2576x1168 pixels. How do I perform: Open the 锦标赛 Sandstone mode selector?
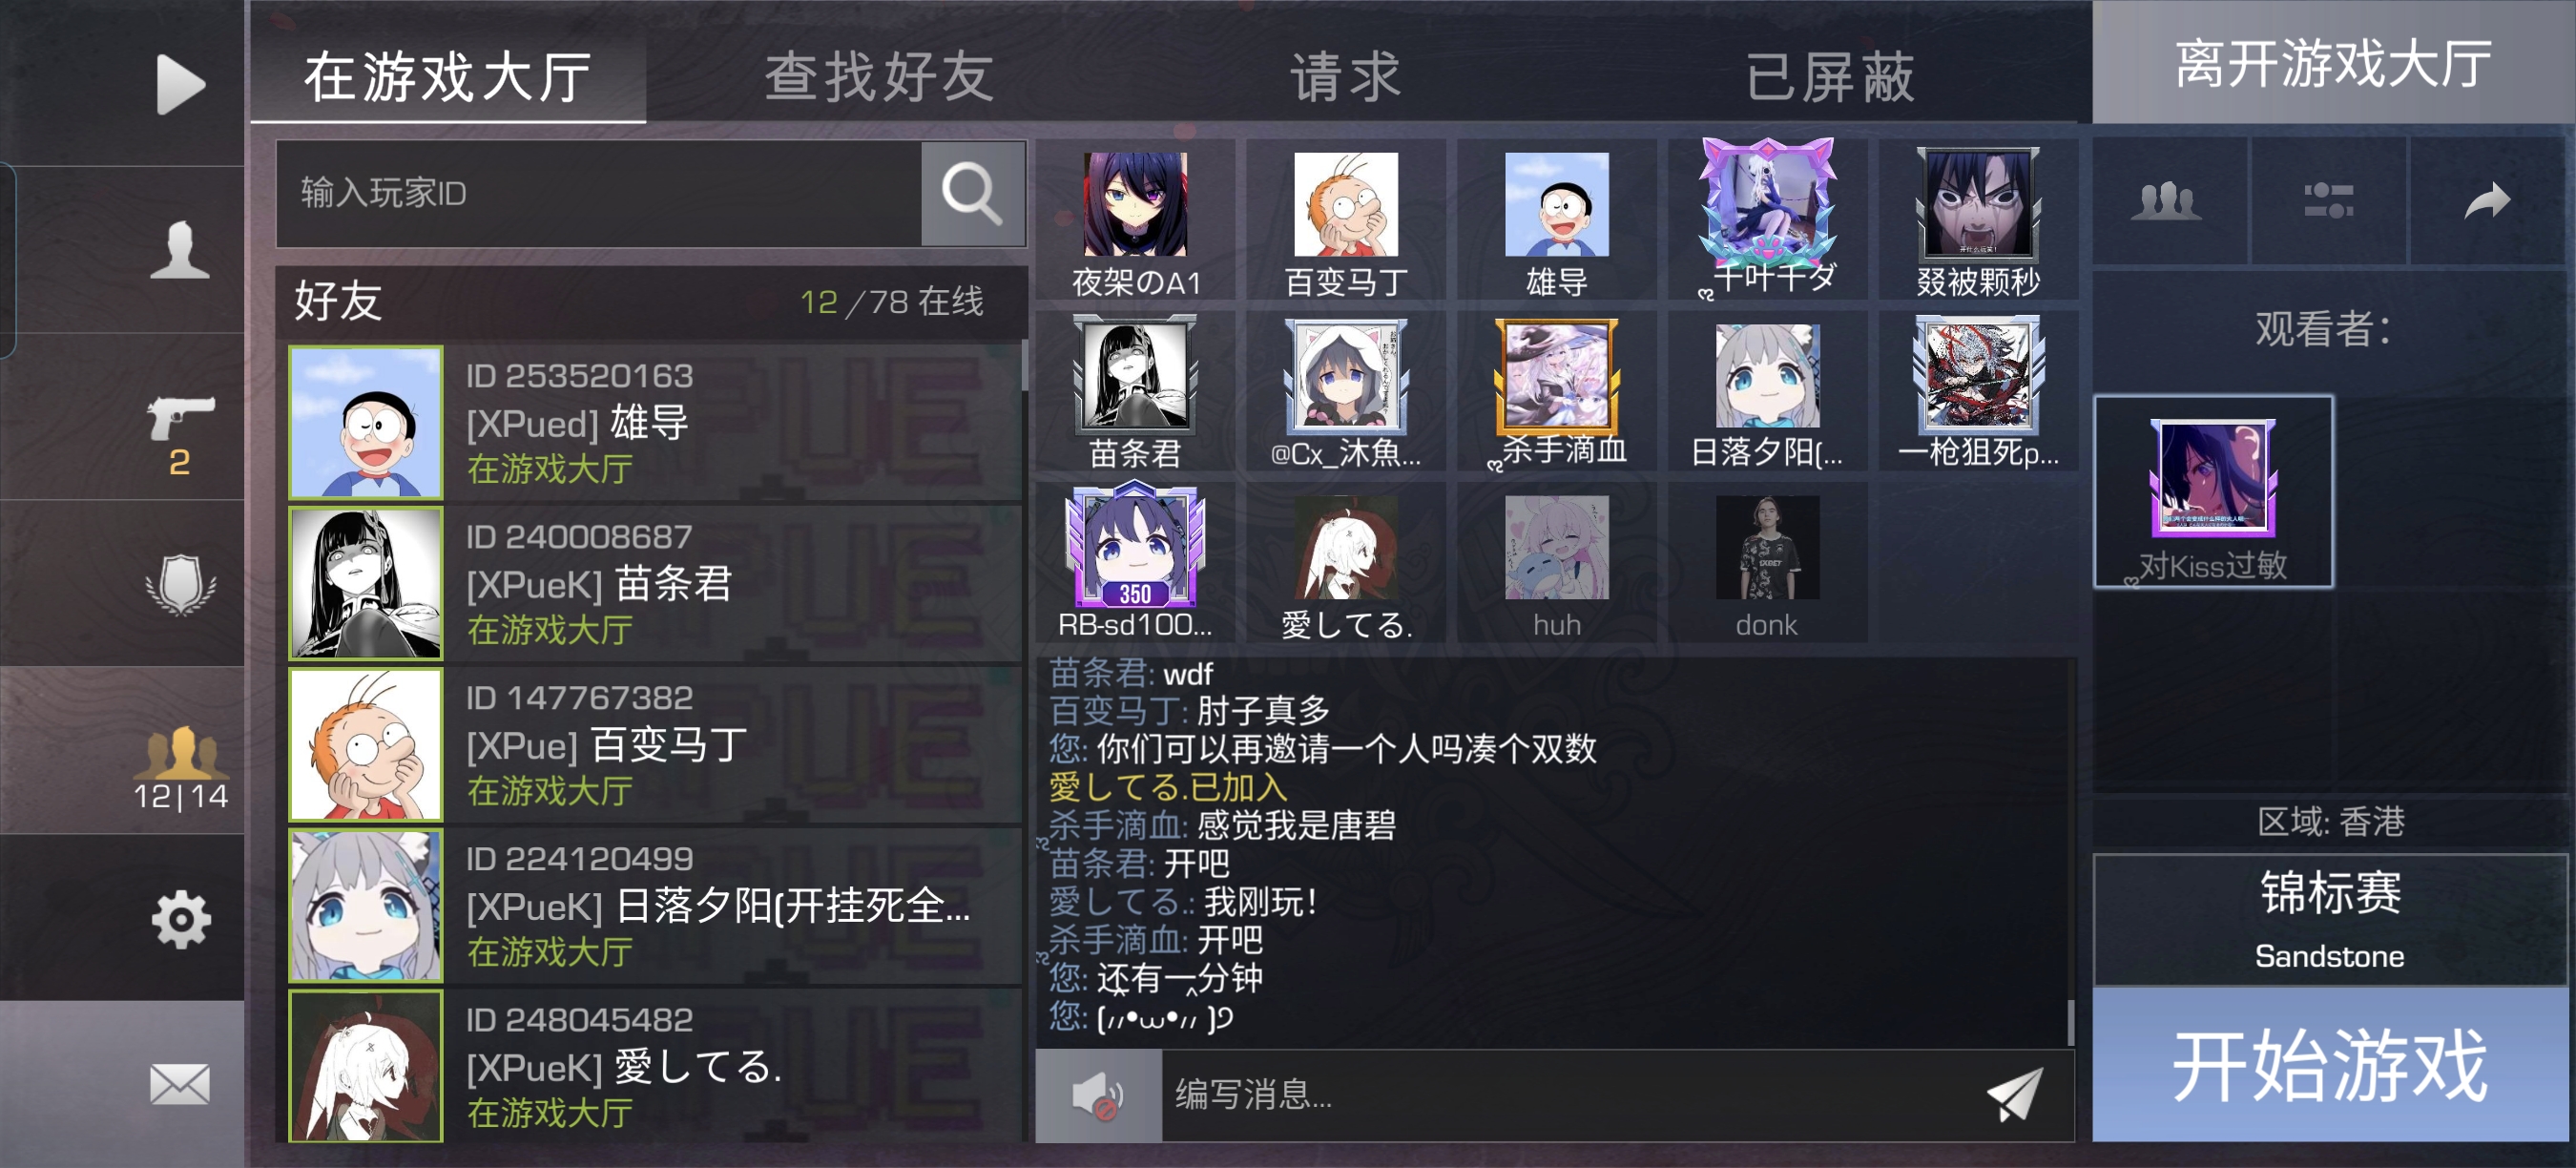coord(2331,920)
